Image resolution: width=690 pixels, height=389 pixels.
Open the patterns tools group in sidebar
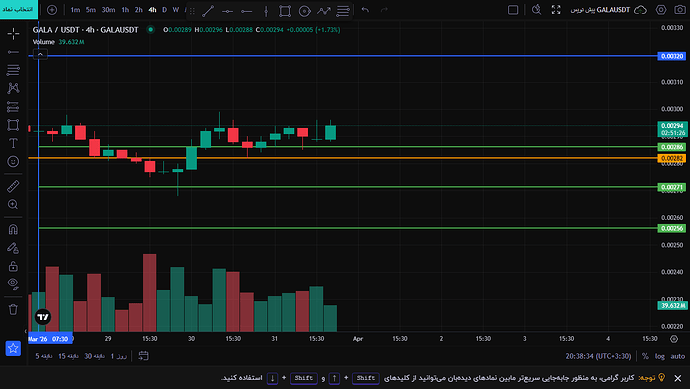(x=13, y=88)
